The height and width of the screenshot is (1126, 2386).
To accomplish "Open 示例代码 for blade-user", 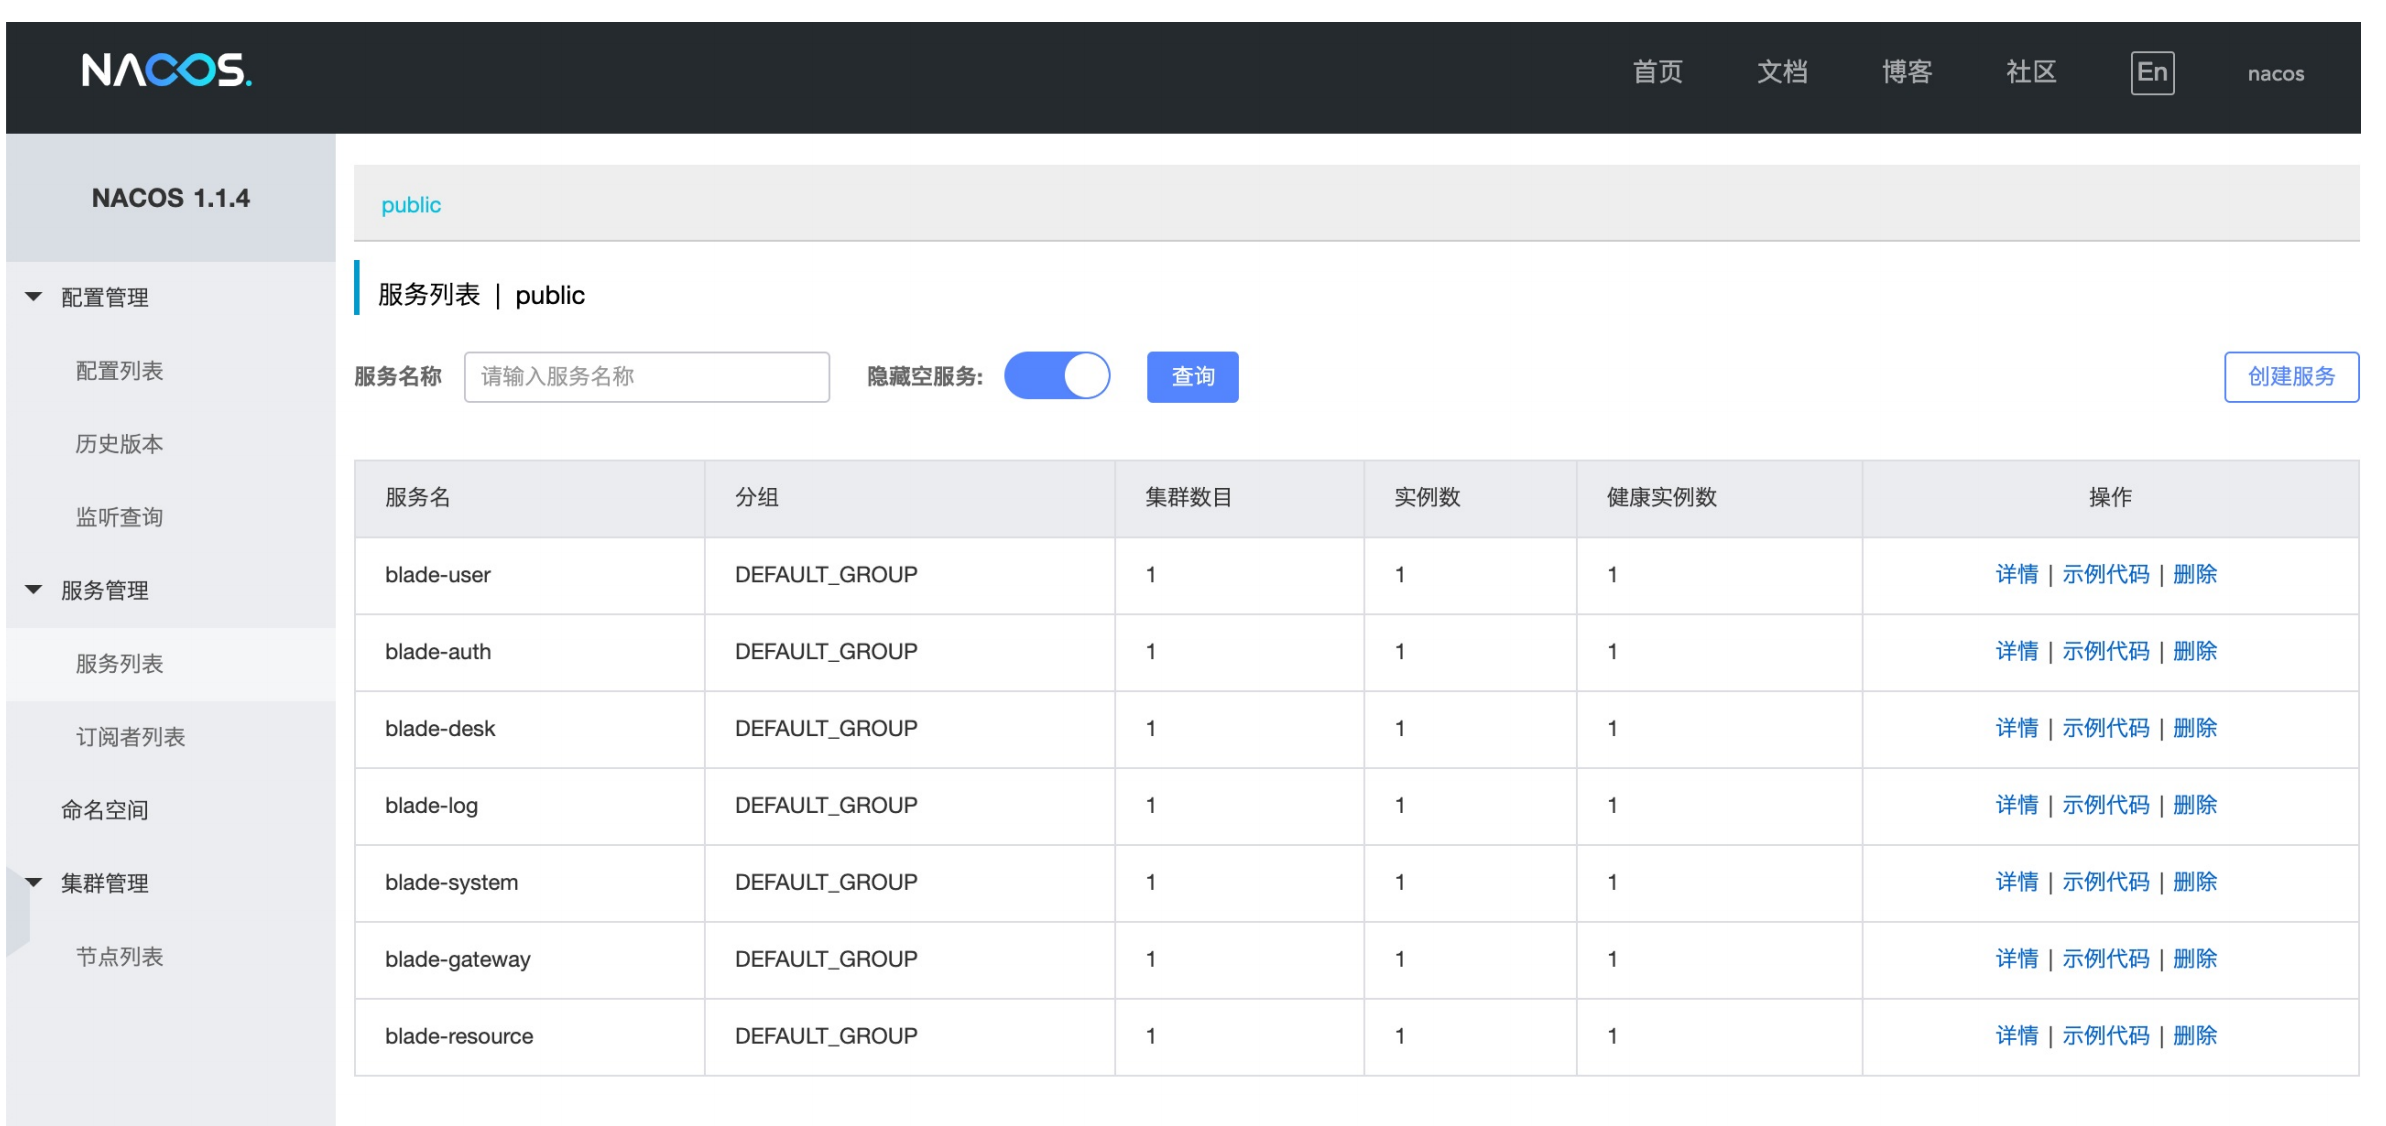I will click(x=2105, y=575).
